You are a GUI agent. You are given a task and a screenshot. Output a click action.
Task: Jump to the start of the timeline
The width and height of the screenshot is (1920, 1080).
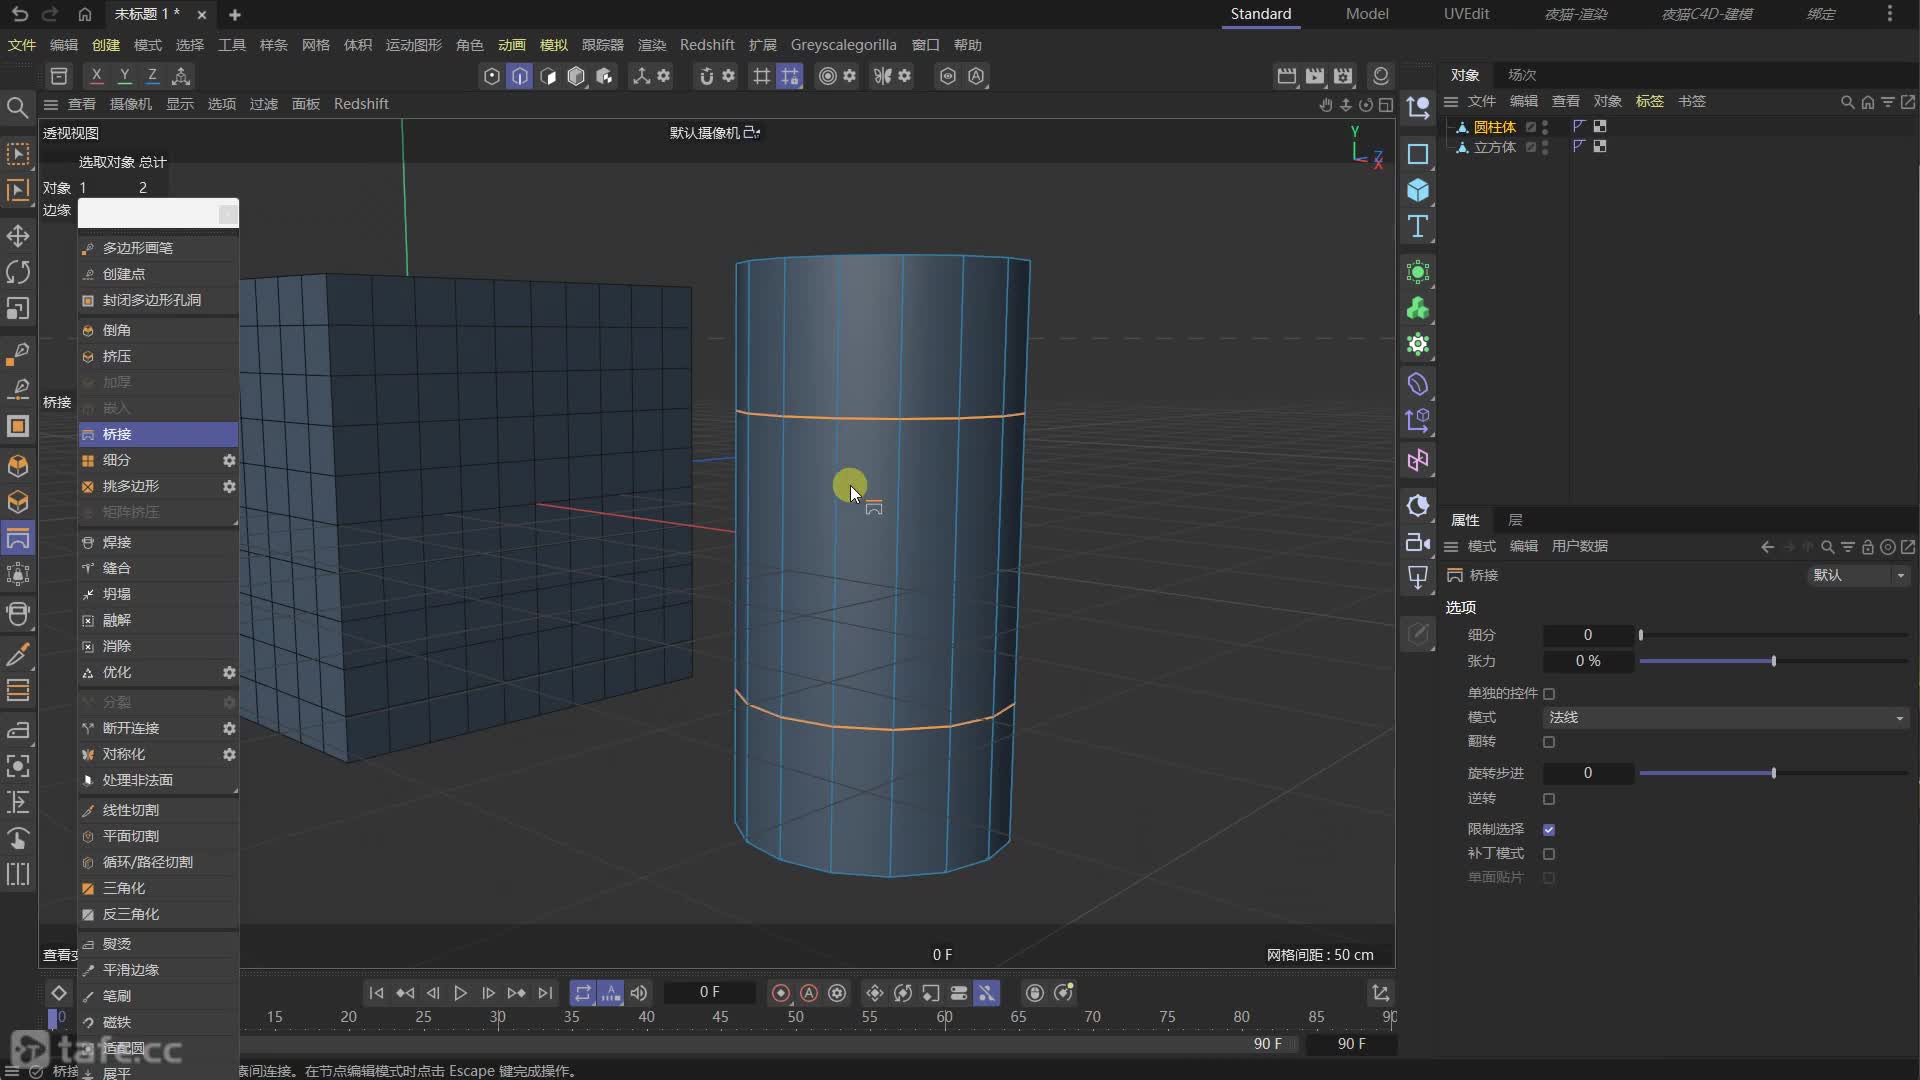tap(376, 993)
